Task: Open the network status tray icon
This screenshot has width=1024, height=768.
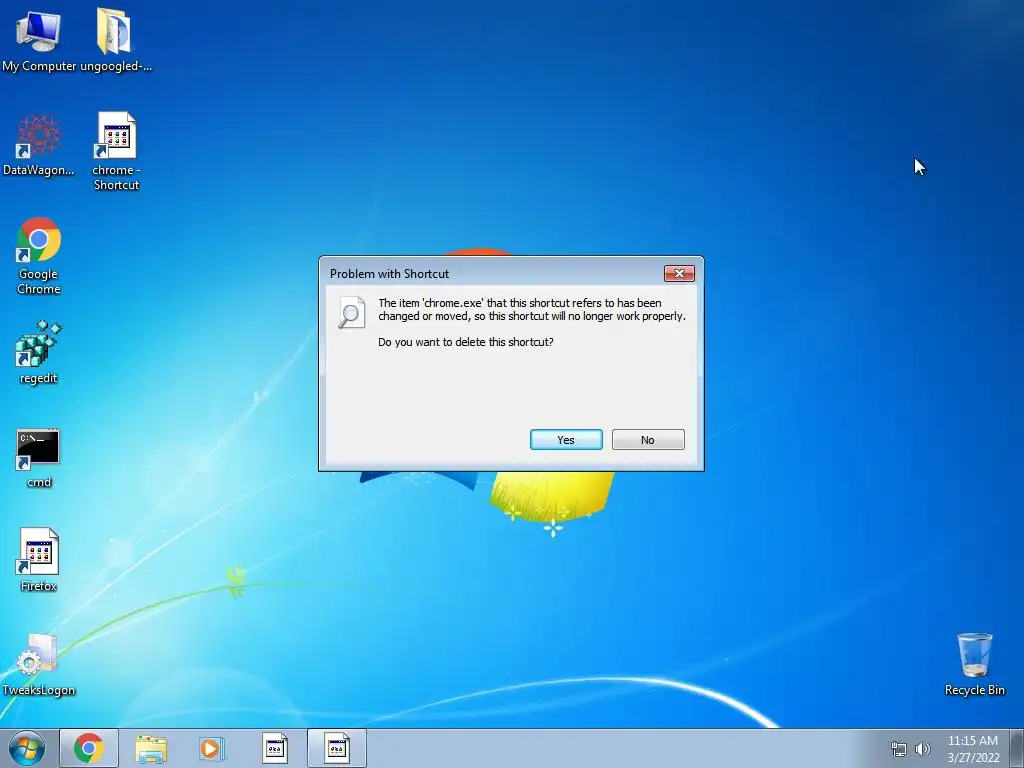Action: [899, 749]
